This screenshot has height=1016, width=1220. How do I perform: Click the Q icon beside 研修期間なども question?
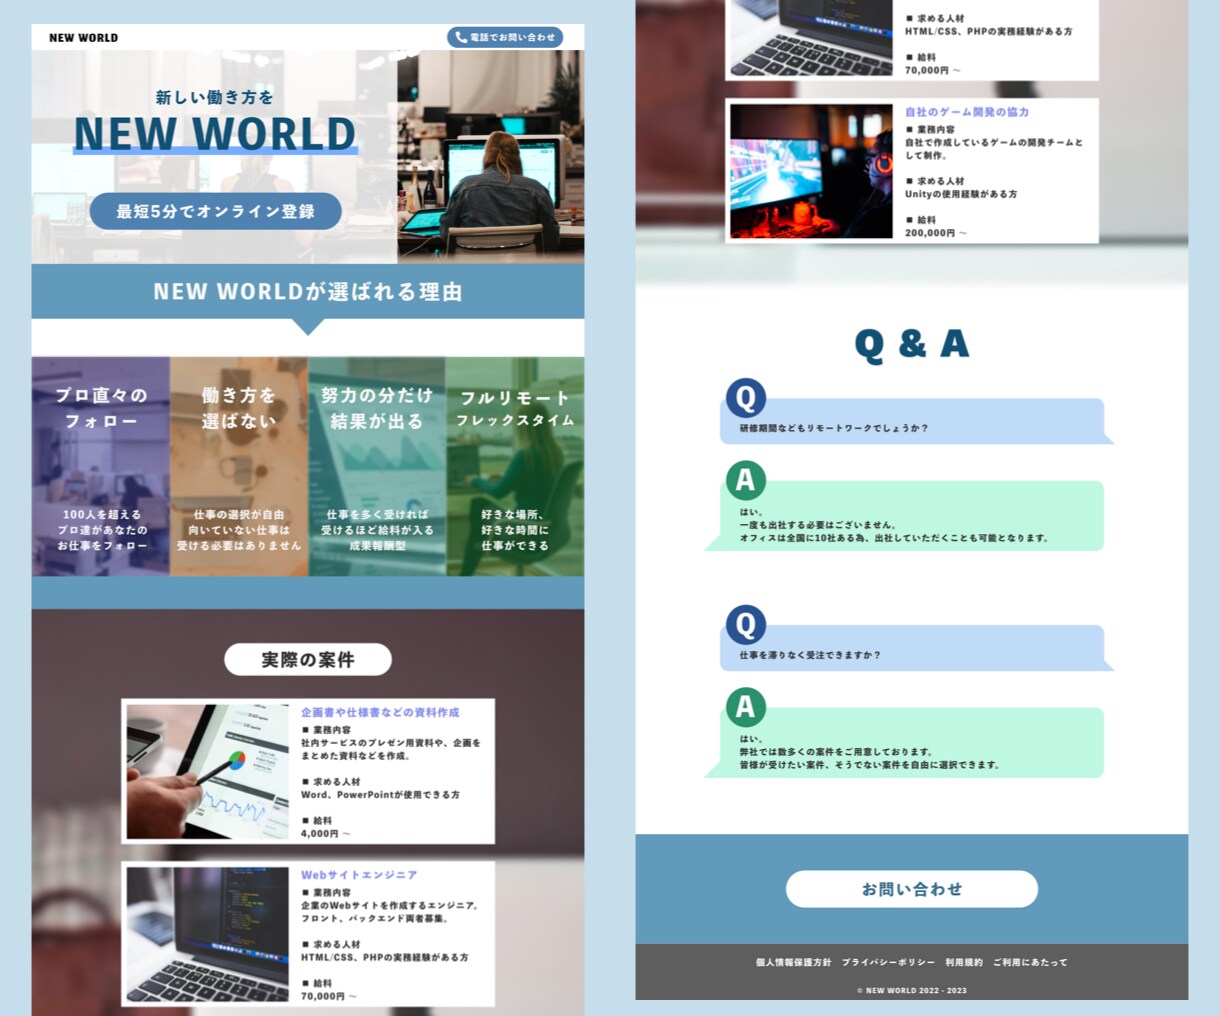point(745,398)
